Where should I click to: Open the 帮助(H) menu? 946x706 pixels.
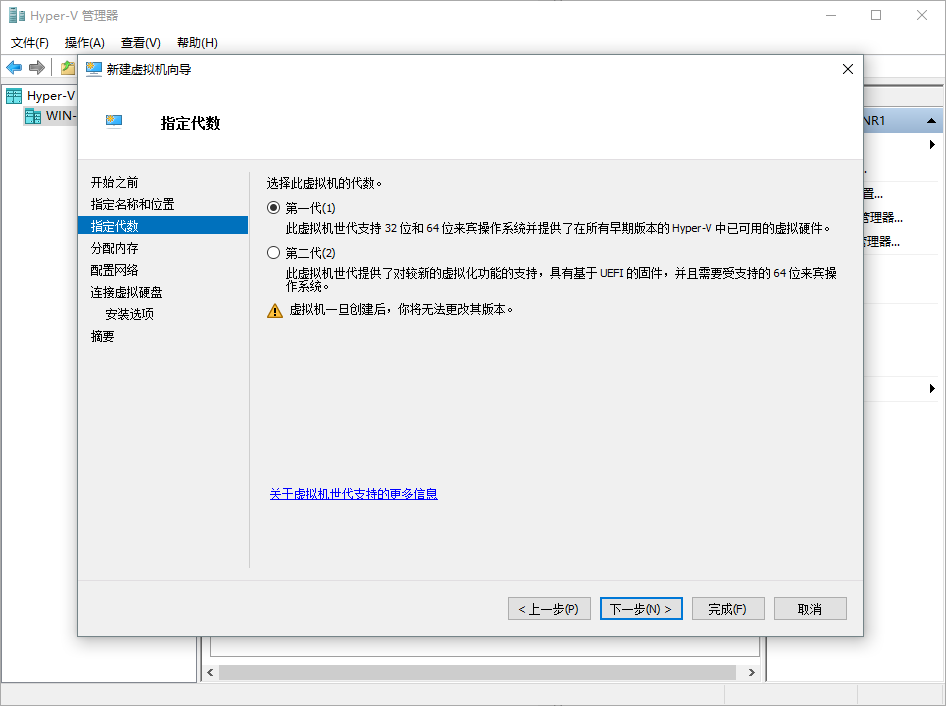pos(197,43)
